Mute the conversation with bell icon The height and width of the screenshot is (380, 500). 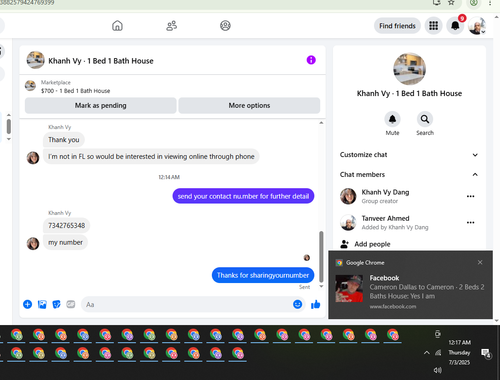(392, 119)
